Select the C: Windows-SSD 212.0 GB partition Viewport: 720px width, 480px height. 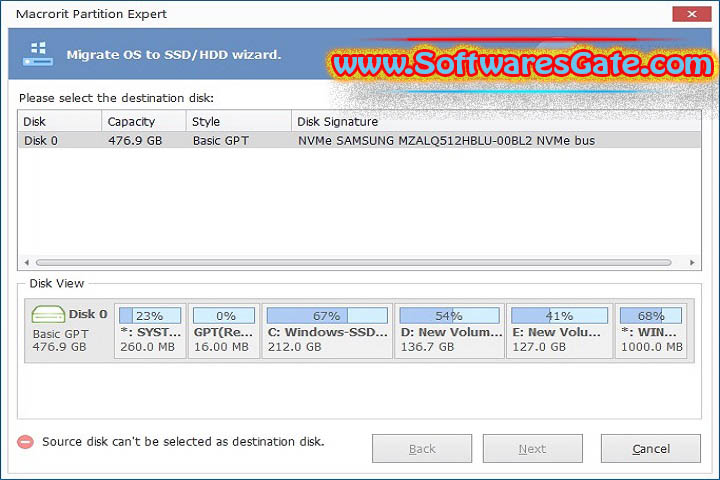click(327, 331)
